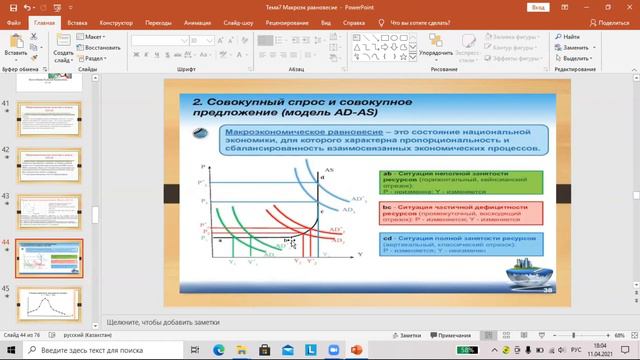This screenshot has height=360, width=640.
Task: Toggle strikethrough formatting (abc)
Action: 178,55
